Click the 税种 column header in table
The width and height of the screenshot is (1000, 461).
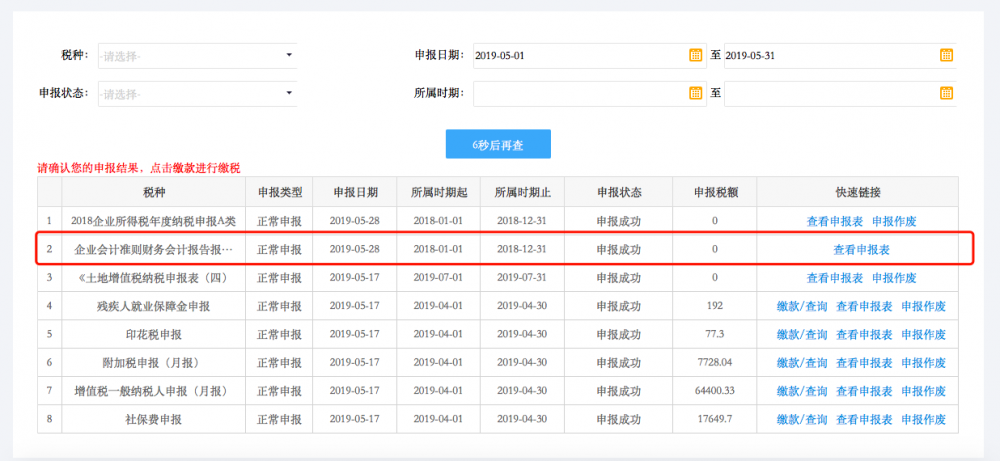pos(155,192)
